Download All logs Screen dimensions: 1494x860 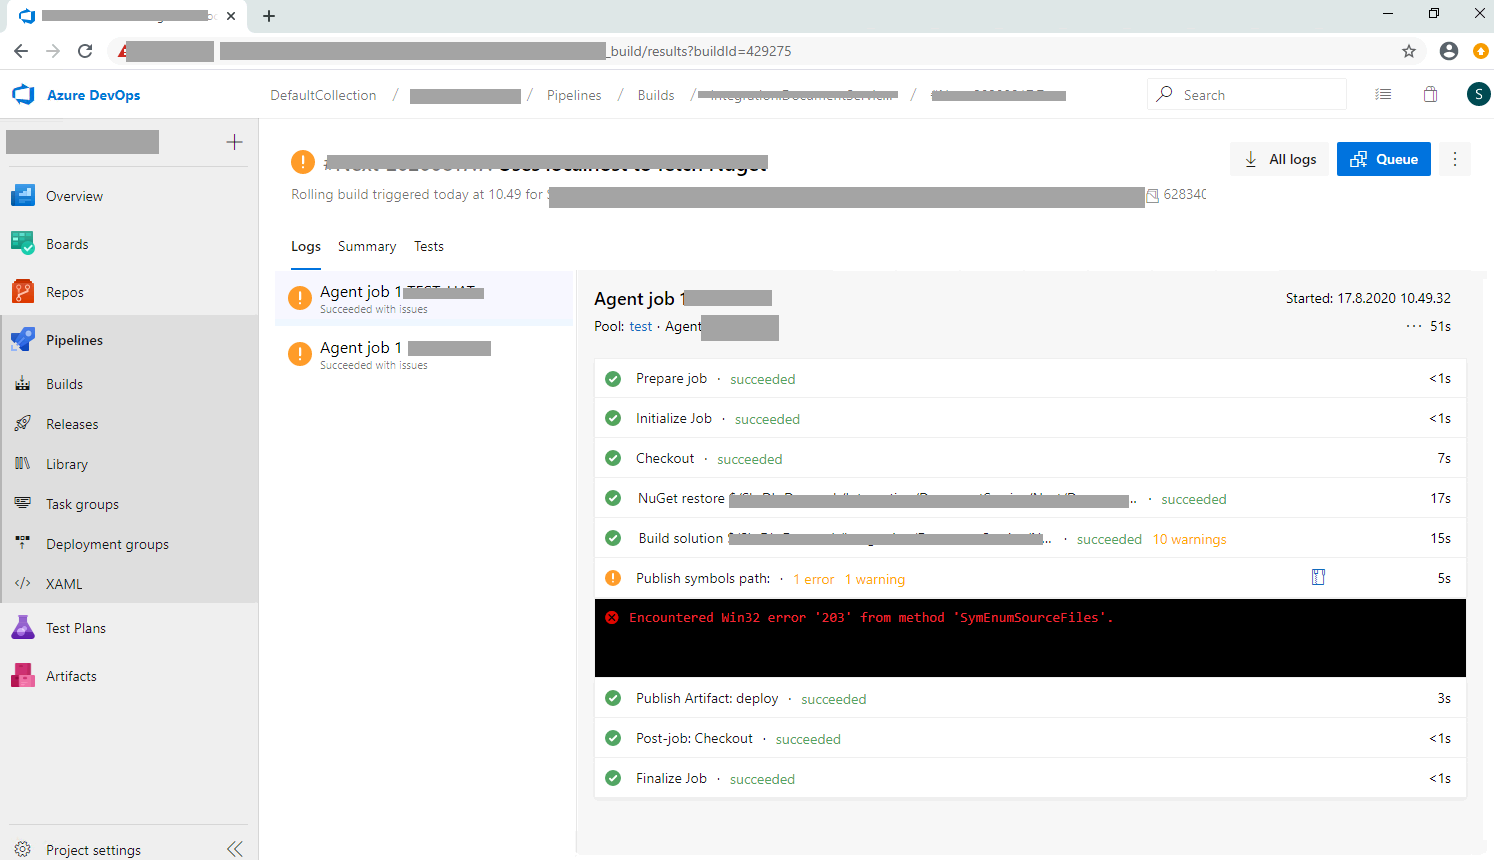coord(1279,158)
